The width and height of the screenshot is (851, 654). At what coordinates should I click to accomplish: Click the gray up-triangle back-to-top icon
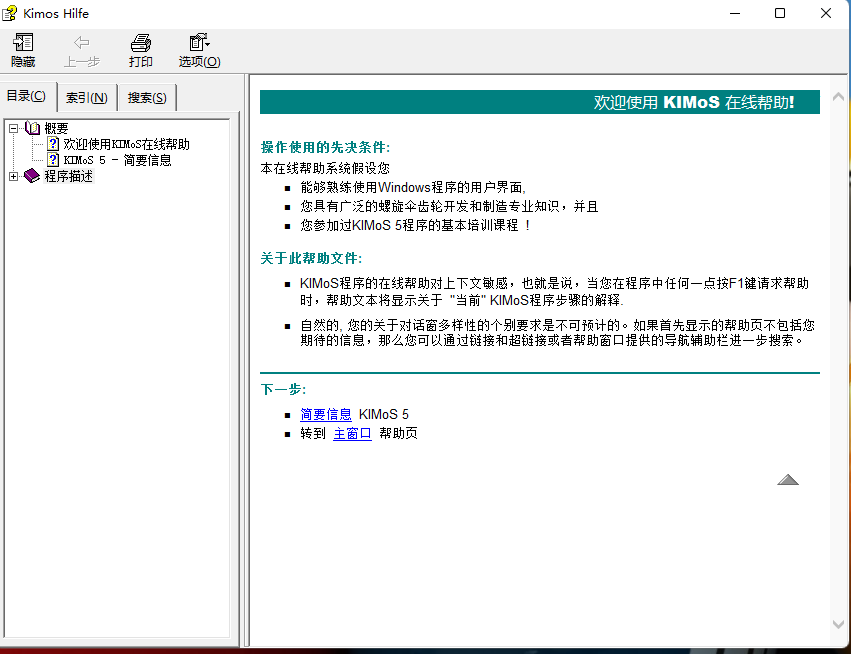pos(788,479)
